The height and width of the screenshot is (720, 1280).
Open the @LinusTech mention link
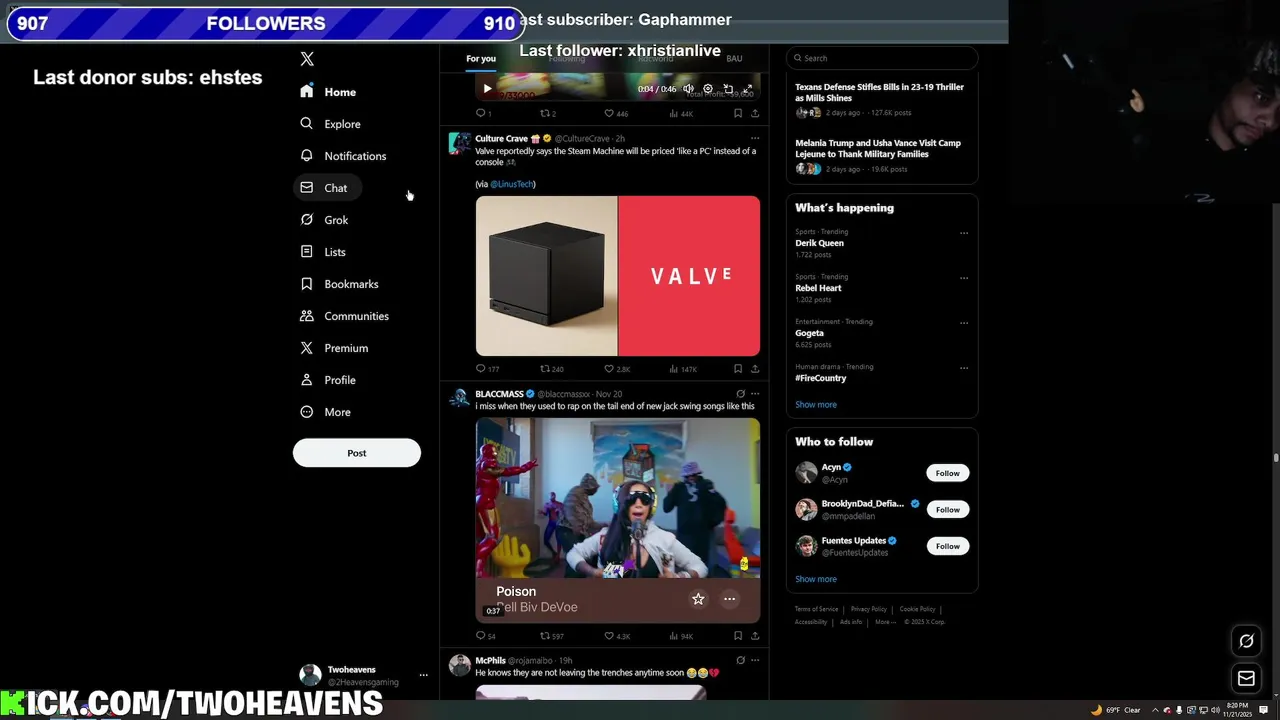point(512,184)
